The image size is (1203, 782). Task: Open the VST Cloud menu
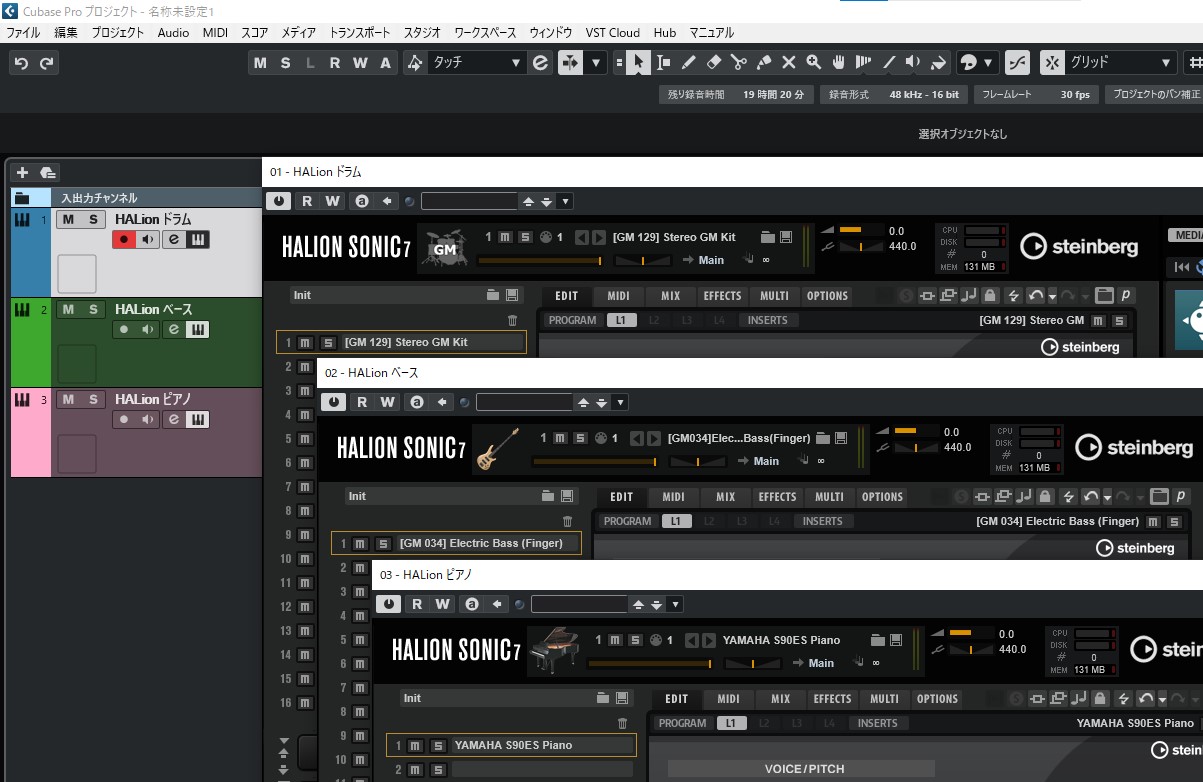(x=612, y=33)
